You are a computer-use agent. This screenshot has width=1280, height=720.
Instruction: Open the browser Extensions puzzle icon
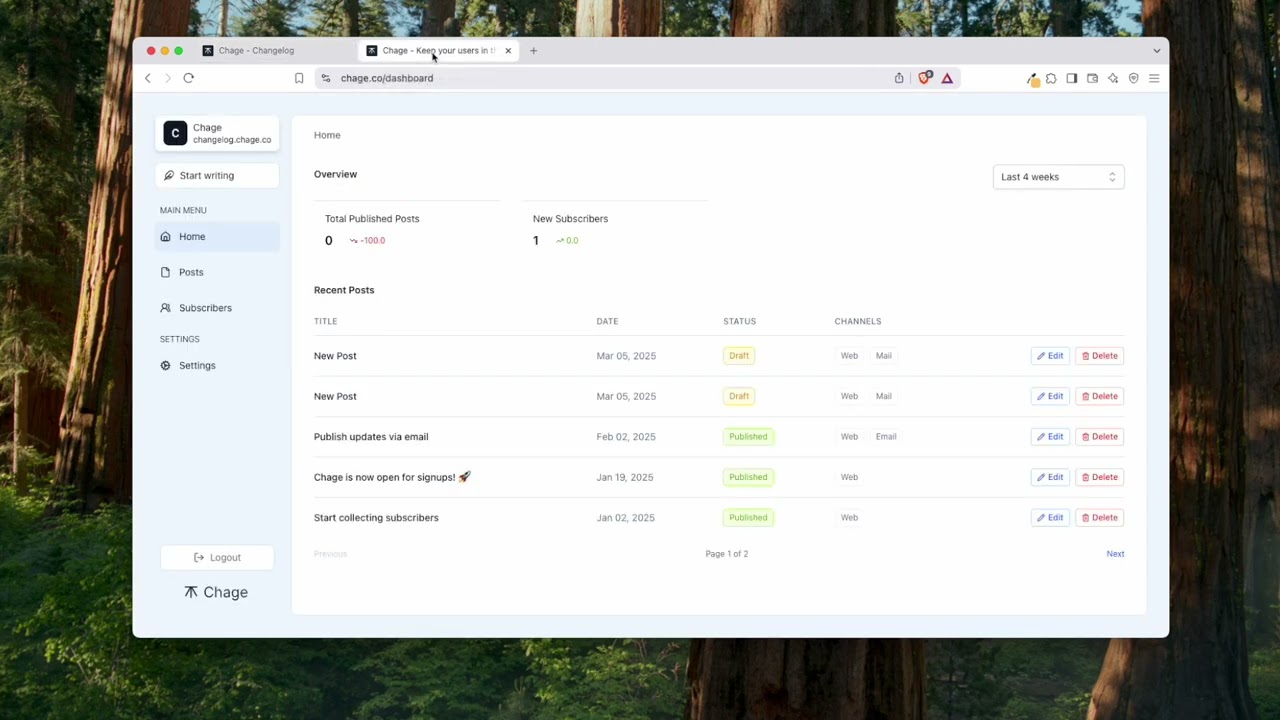(x=1051, y=78)
